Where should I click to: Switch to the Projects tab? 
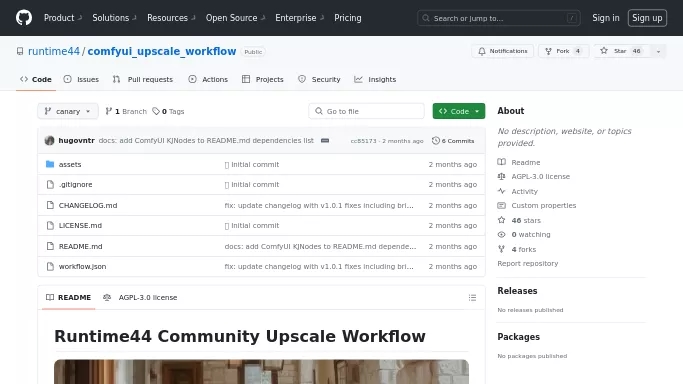pyautogui.click(x=263, y=80)
